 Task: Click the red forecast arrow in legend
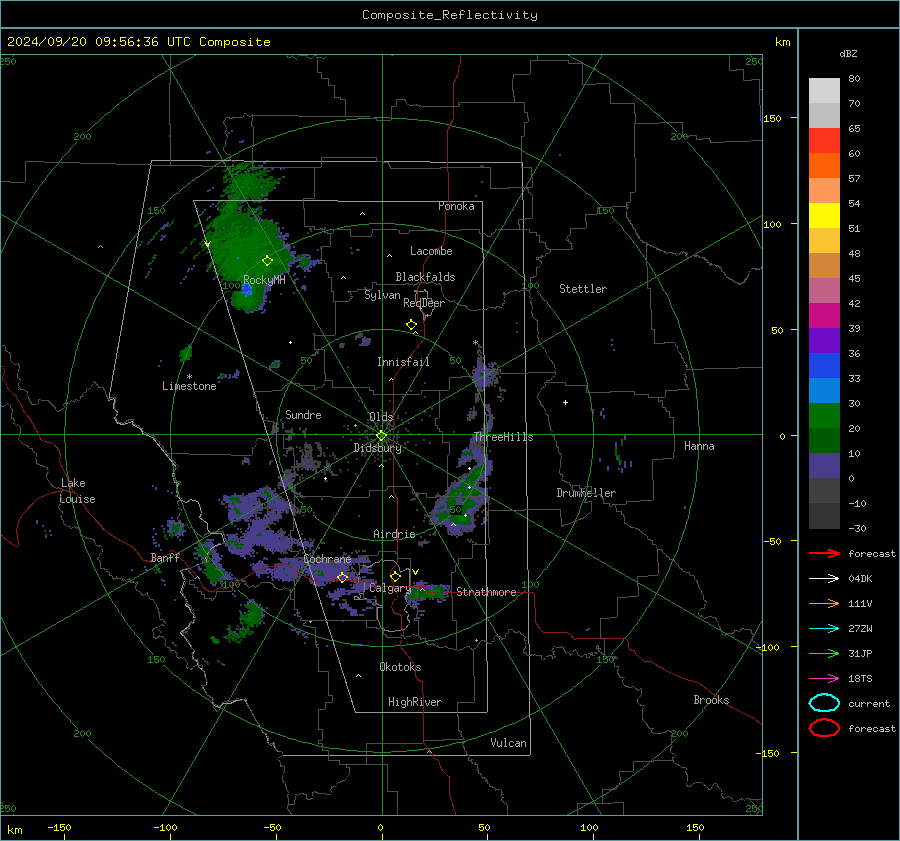click(824, 553)
